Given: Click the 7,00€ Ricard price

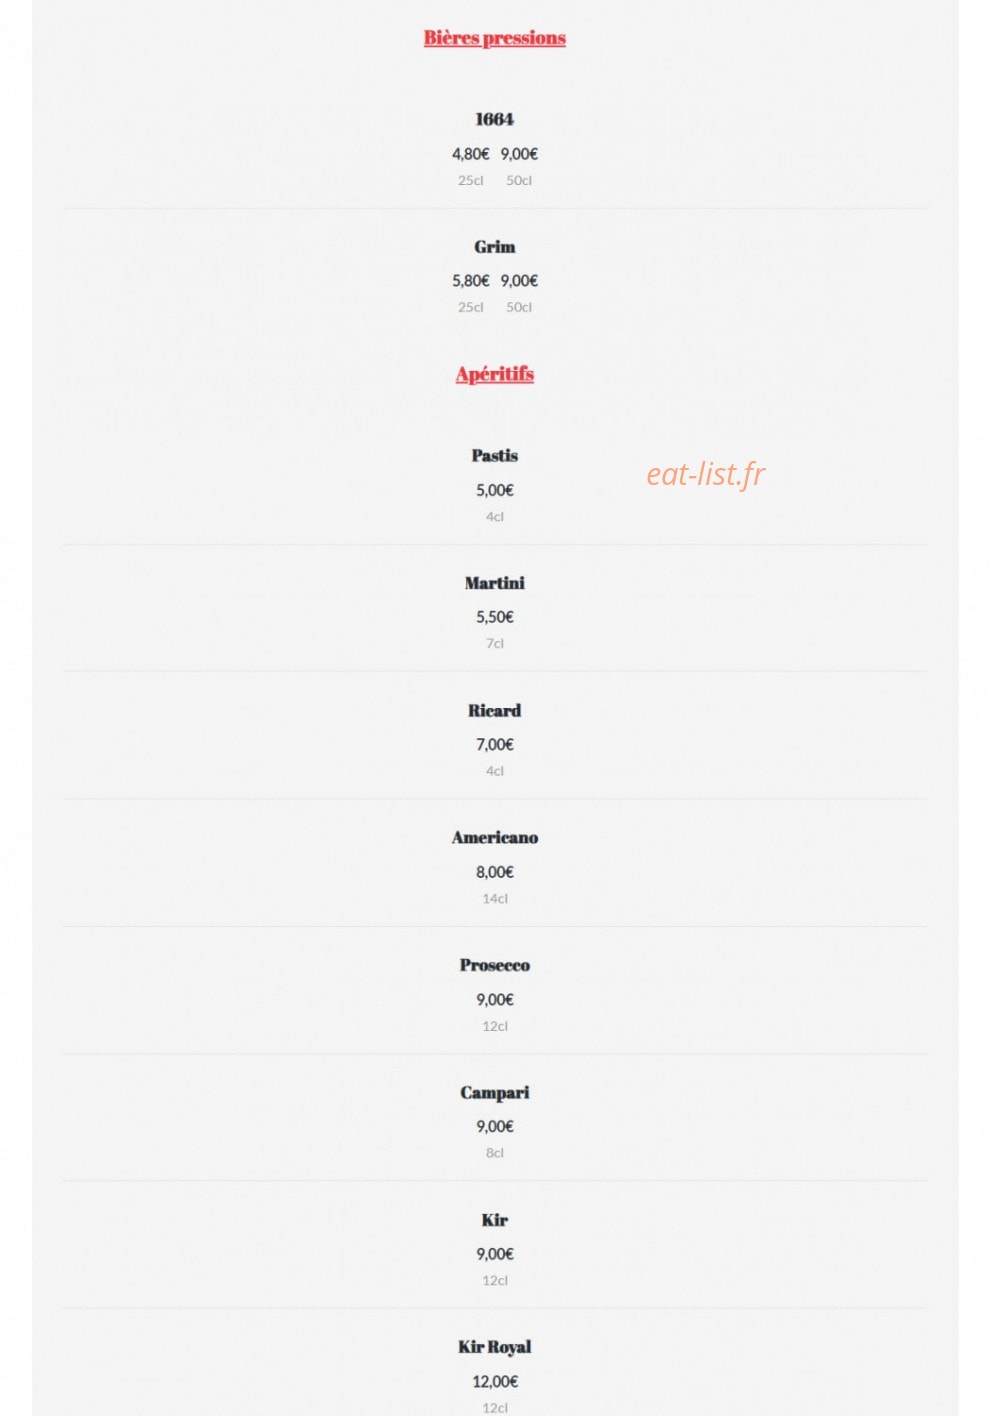Looking at the screenshot, I should coord(494,744).
